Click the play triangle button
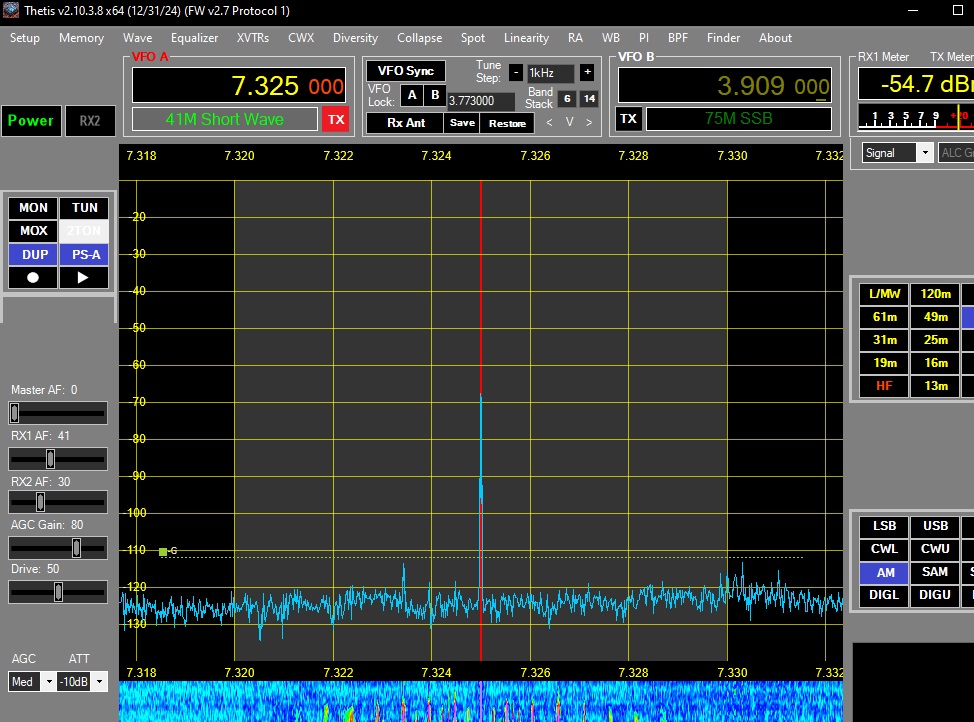Screen dimensions: 974x722 click(x=83, y=278)
